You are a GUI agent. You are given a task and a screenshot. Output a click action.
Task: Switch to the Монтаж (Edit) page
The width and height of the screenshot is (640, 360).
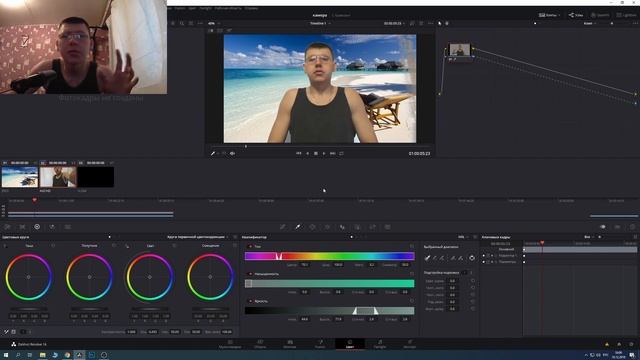[x=290, y=344]
